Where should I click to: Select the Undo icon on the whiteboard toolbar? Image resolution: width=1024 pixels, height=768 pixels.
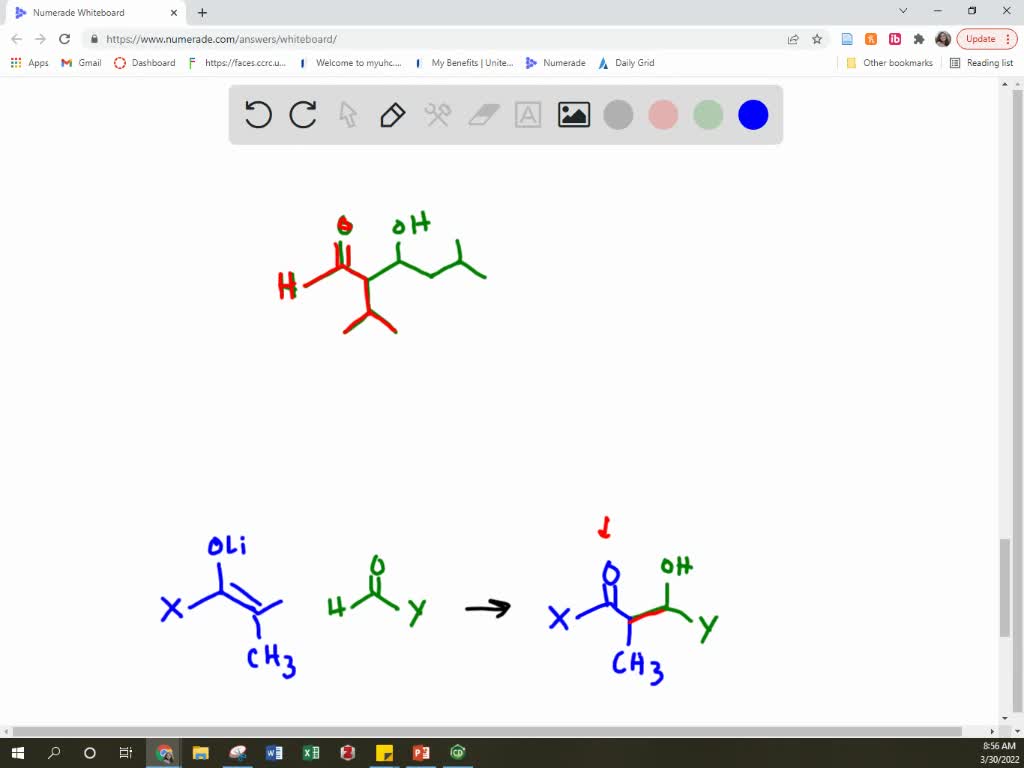coord(258,115)
